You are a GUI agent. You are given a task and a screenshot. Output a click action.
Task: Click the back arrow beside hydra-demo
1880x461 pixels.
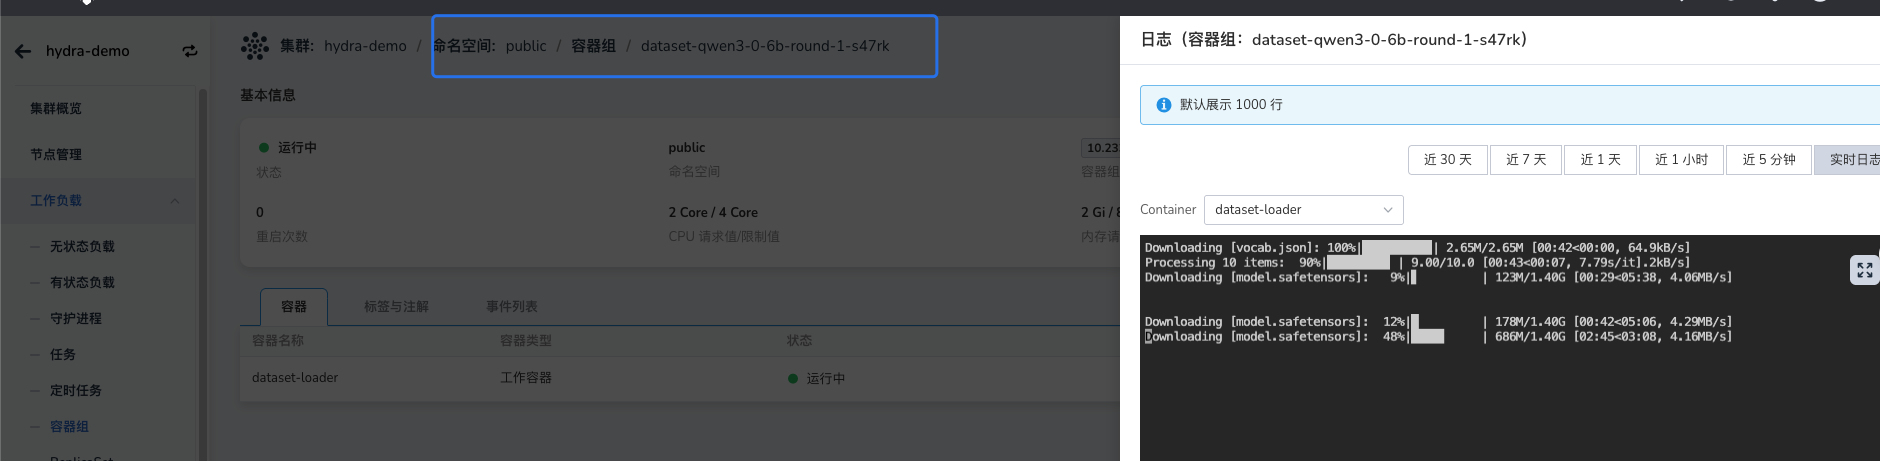(23, 51)
